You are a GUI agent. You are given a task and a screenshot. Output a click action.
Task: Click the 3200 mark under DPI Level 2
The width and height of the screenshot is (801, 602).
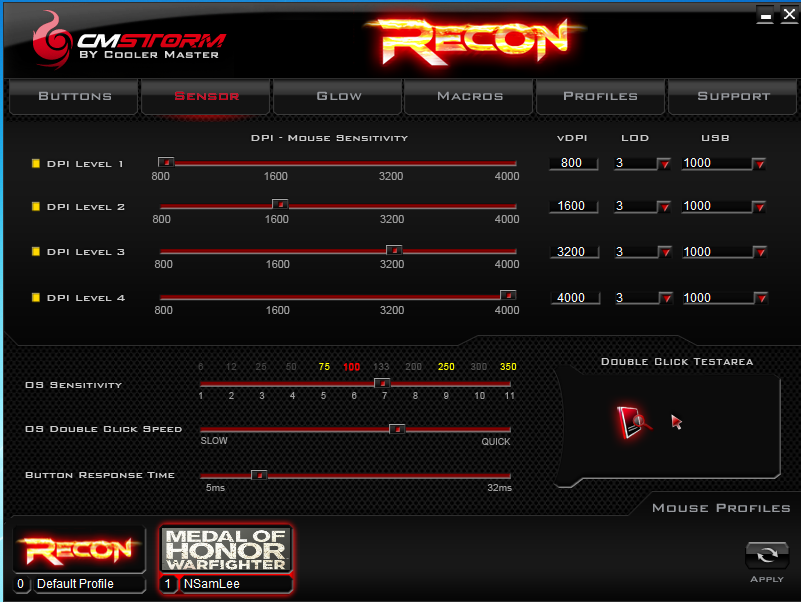coord(392,219)
